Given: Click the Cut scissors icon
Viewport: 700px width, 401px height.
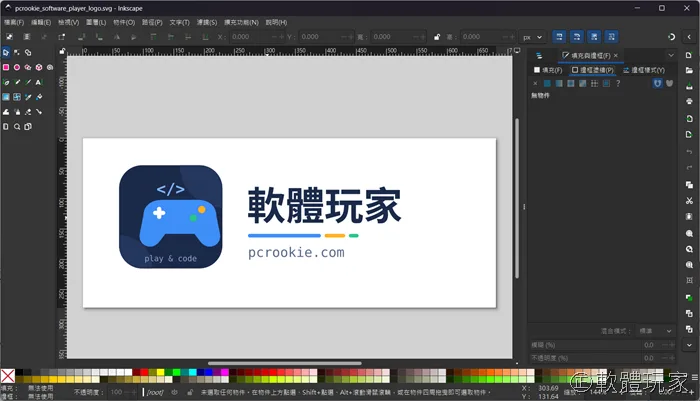Looking at the screenshot, I should coord(689,200).
